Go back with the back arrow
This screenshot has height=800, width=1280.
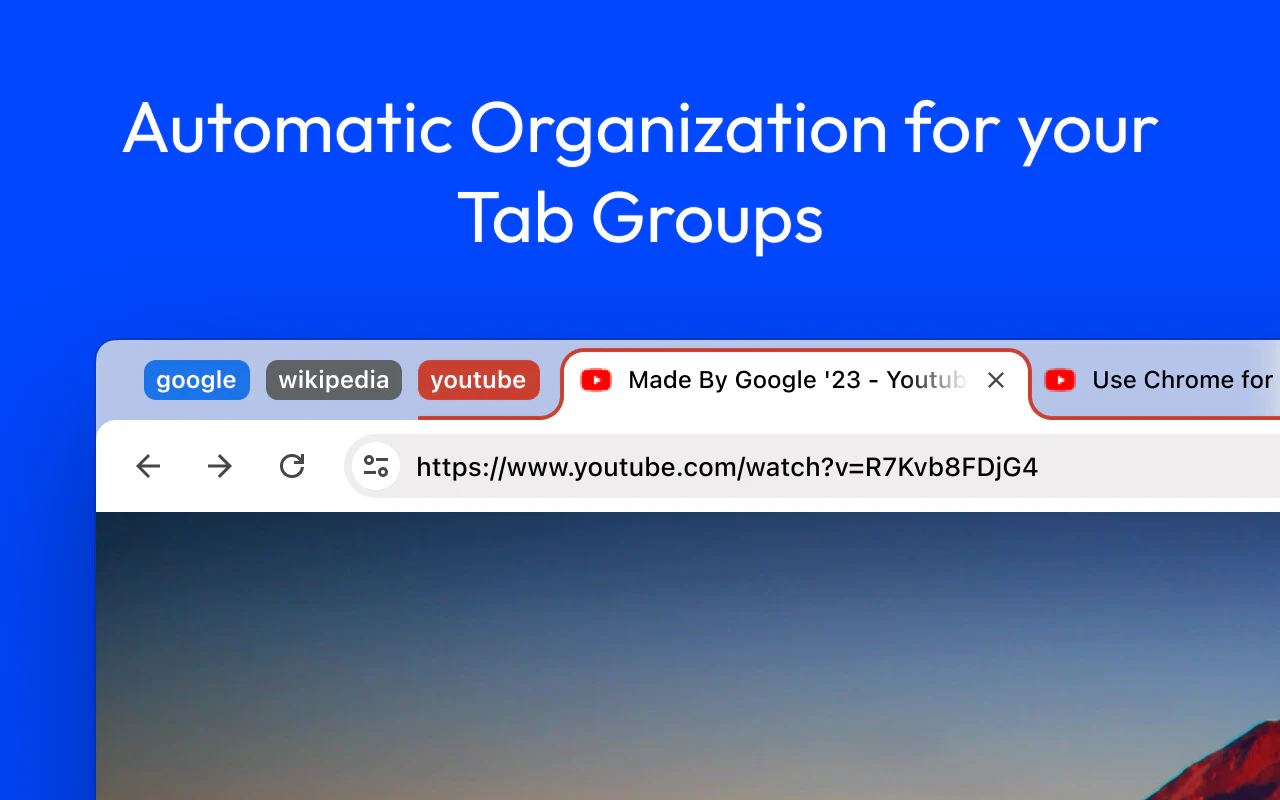[x=148, y=466]
